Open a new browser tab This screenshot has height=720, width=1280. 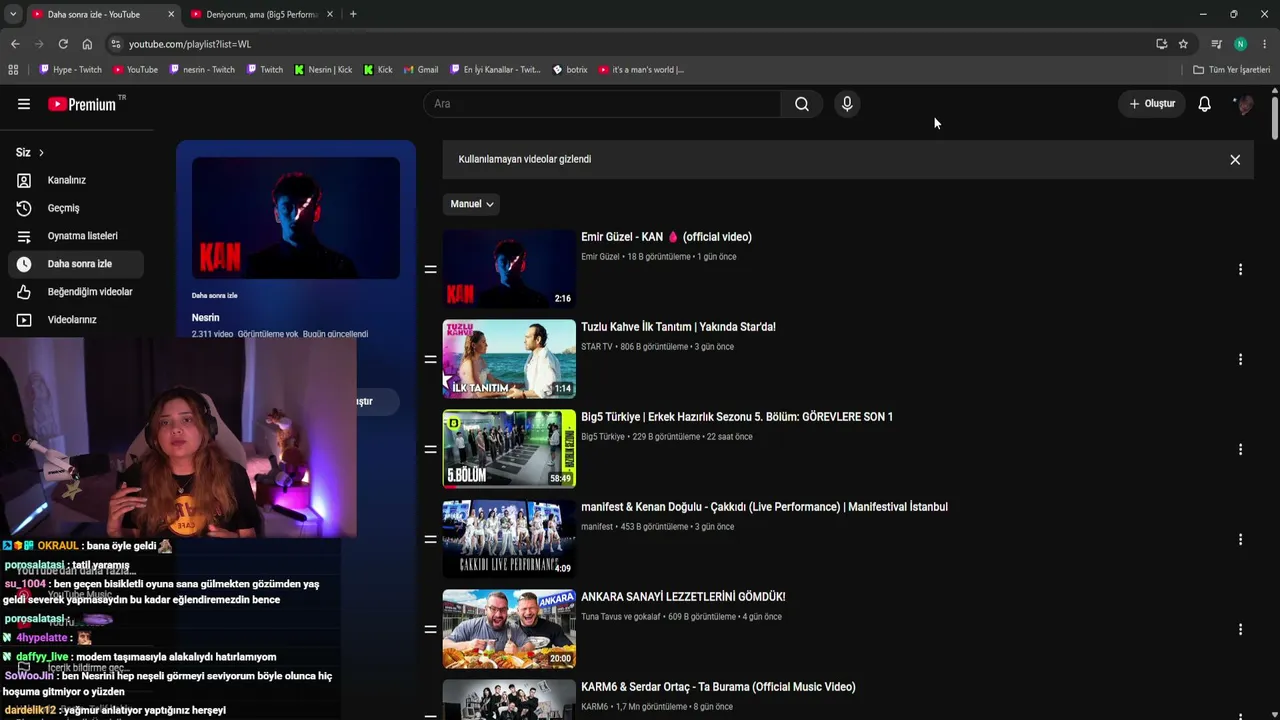tap(353, 14)
